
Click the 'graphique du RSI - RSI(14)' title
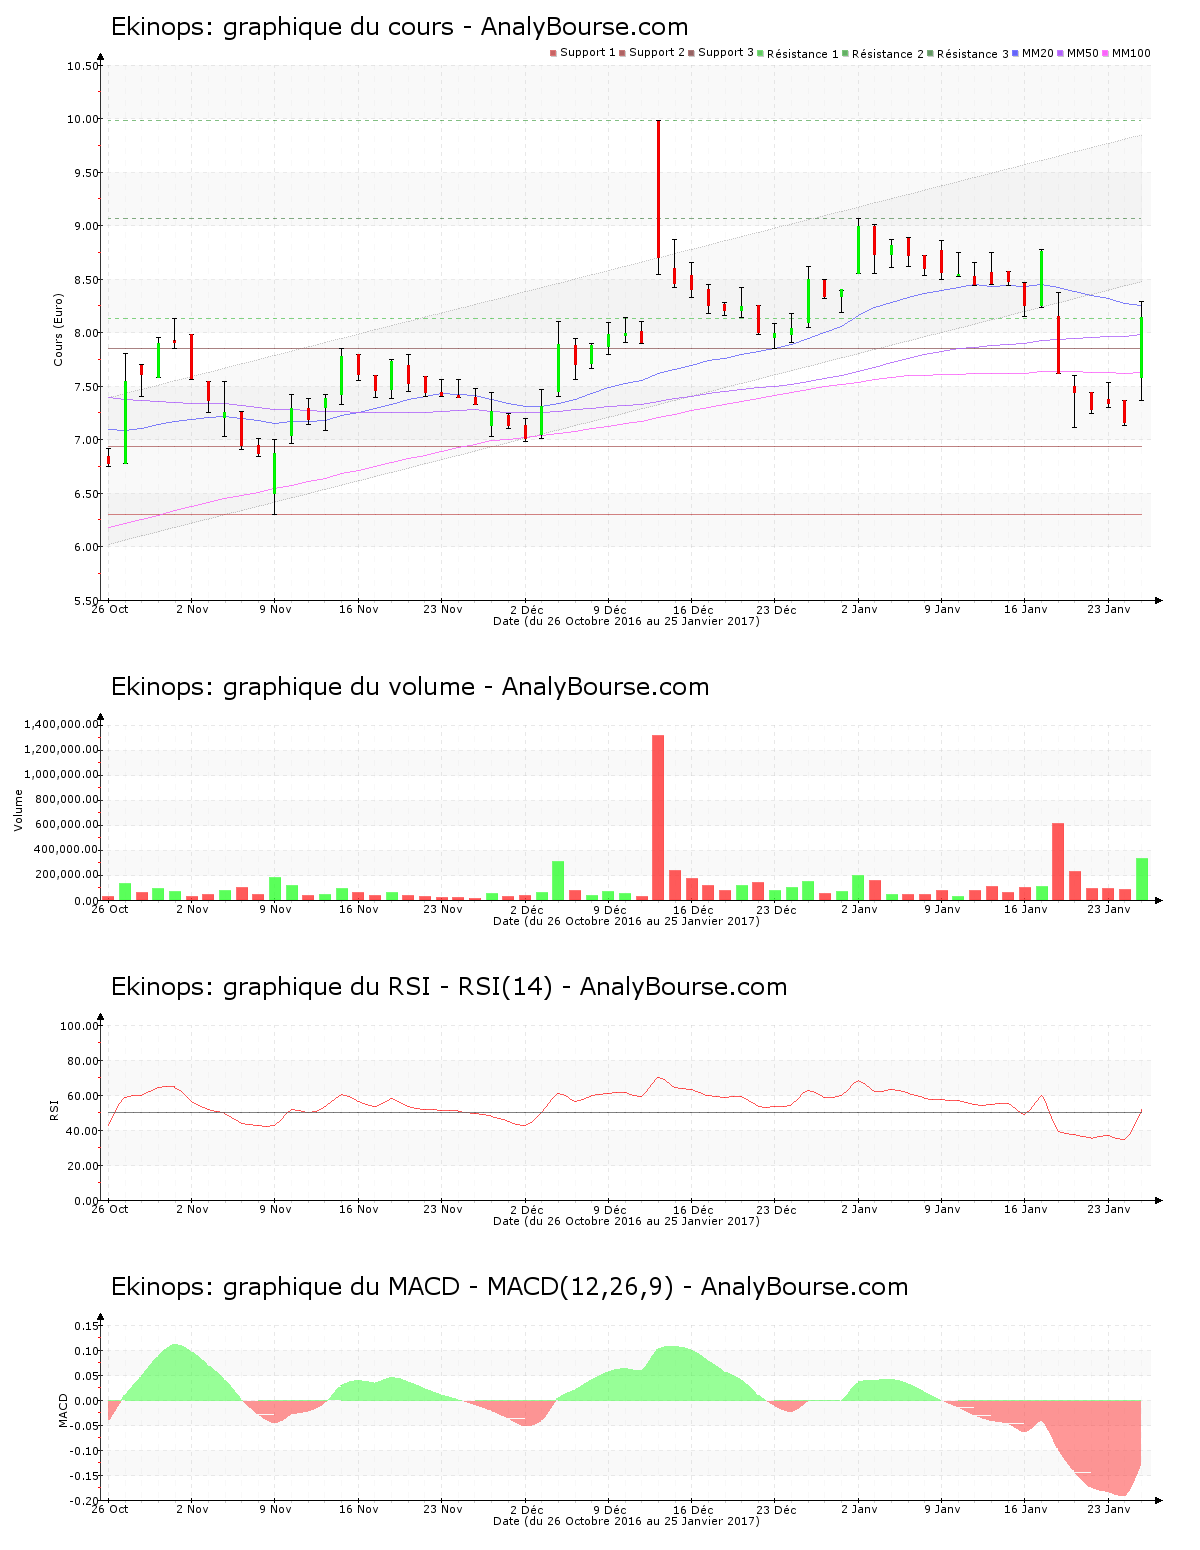click(x=449, y=987)
